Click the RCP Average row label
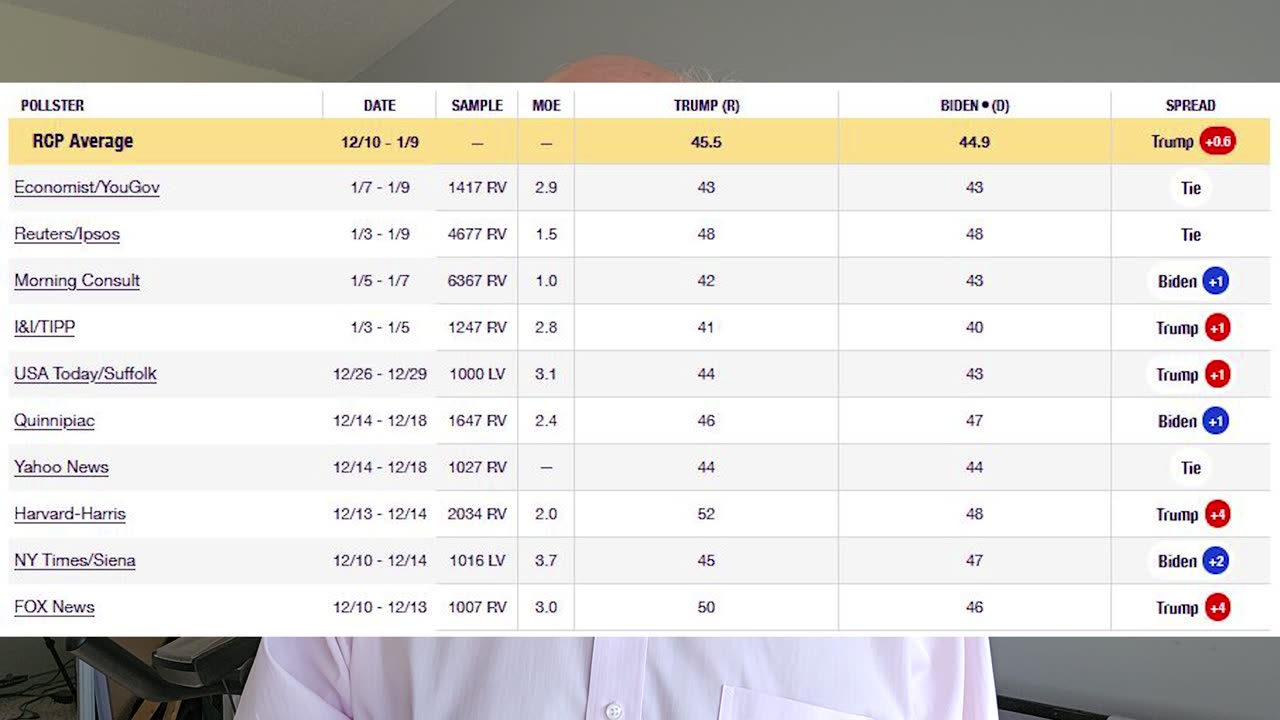 82,141
